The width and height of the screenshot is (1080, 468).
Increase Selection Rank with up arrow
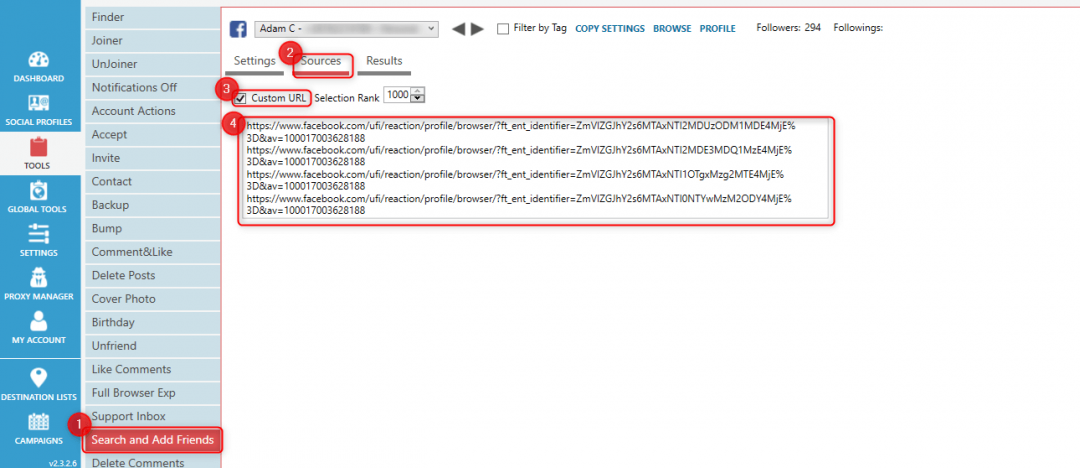[418, 92]
